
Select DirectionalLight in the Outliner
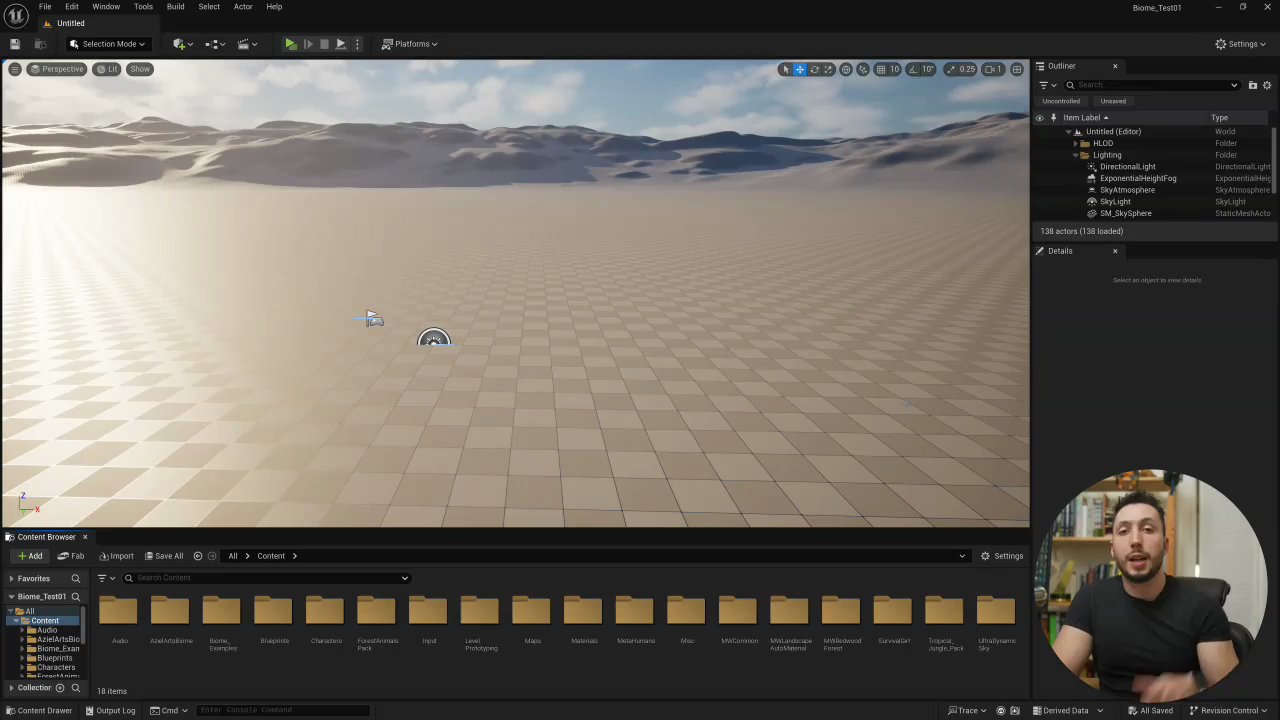[x=1127, y=167]
